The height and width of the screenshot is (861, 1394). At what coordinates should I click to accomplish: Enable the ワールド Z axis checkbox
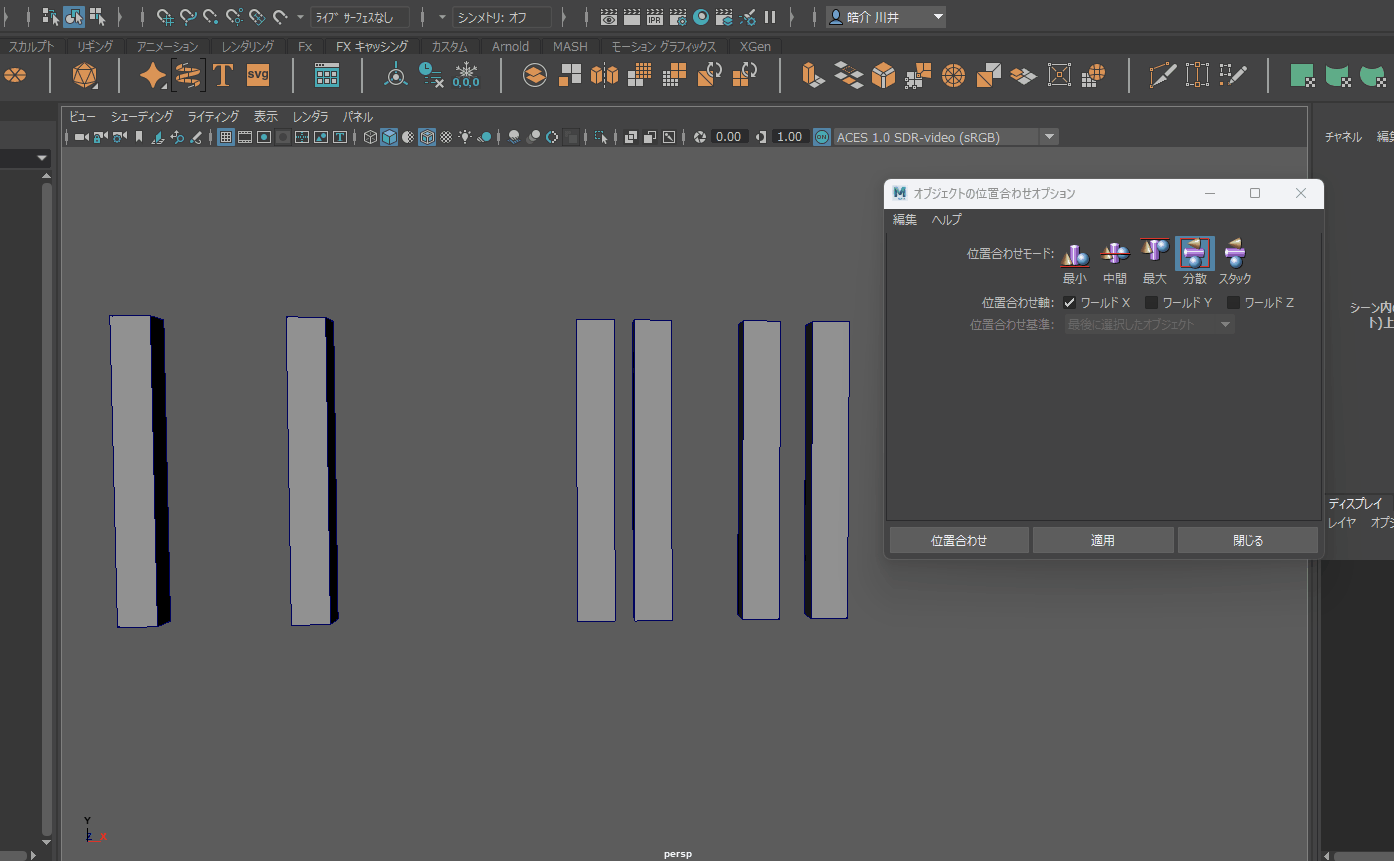1233,302
